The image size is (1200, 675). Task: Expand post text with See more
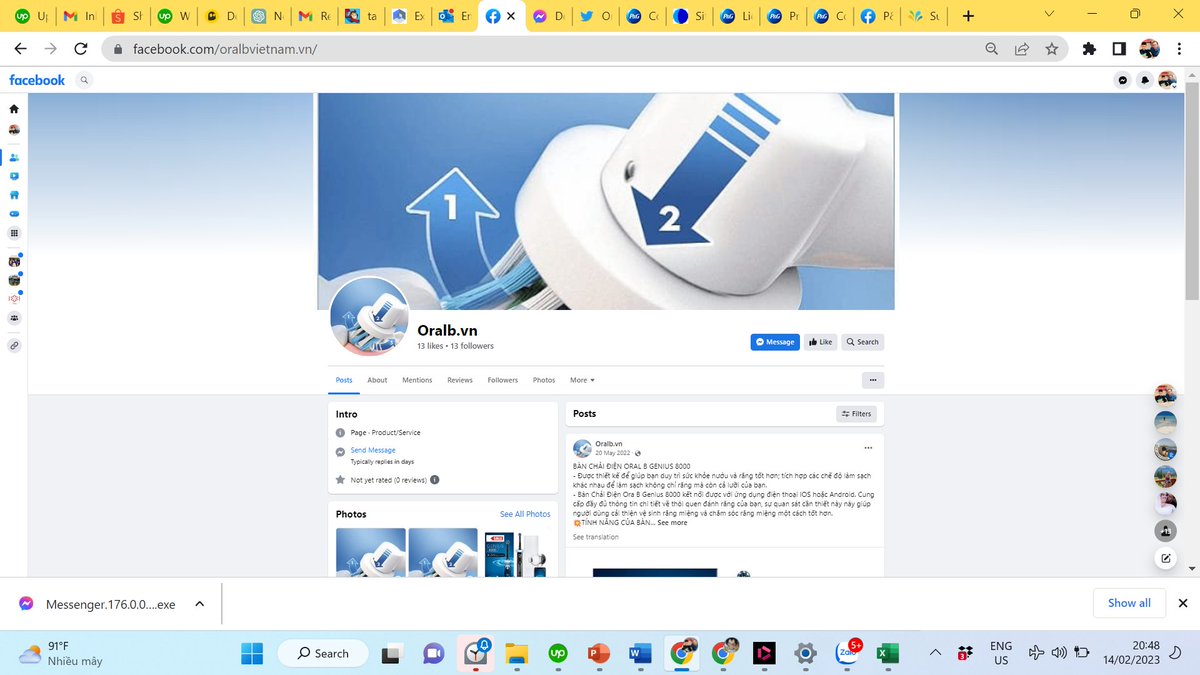click(672, 523)
